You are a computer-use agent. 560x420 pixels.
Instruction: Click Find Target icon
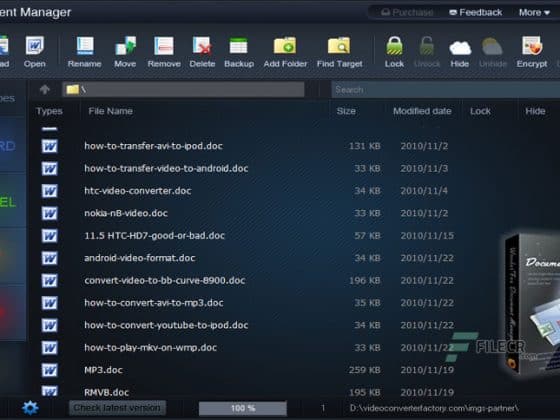[x=339, y=52]
